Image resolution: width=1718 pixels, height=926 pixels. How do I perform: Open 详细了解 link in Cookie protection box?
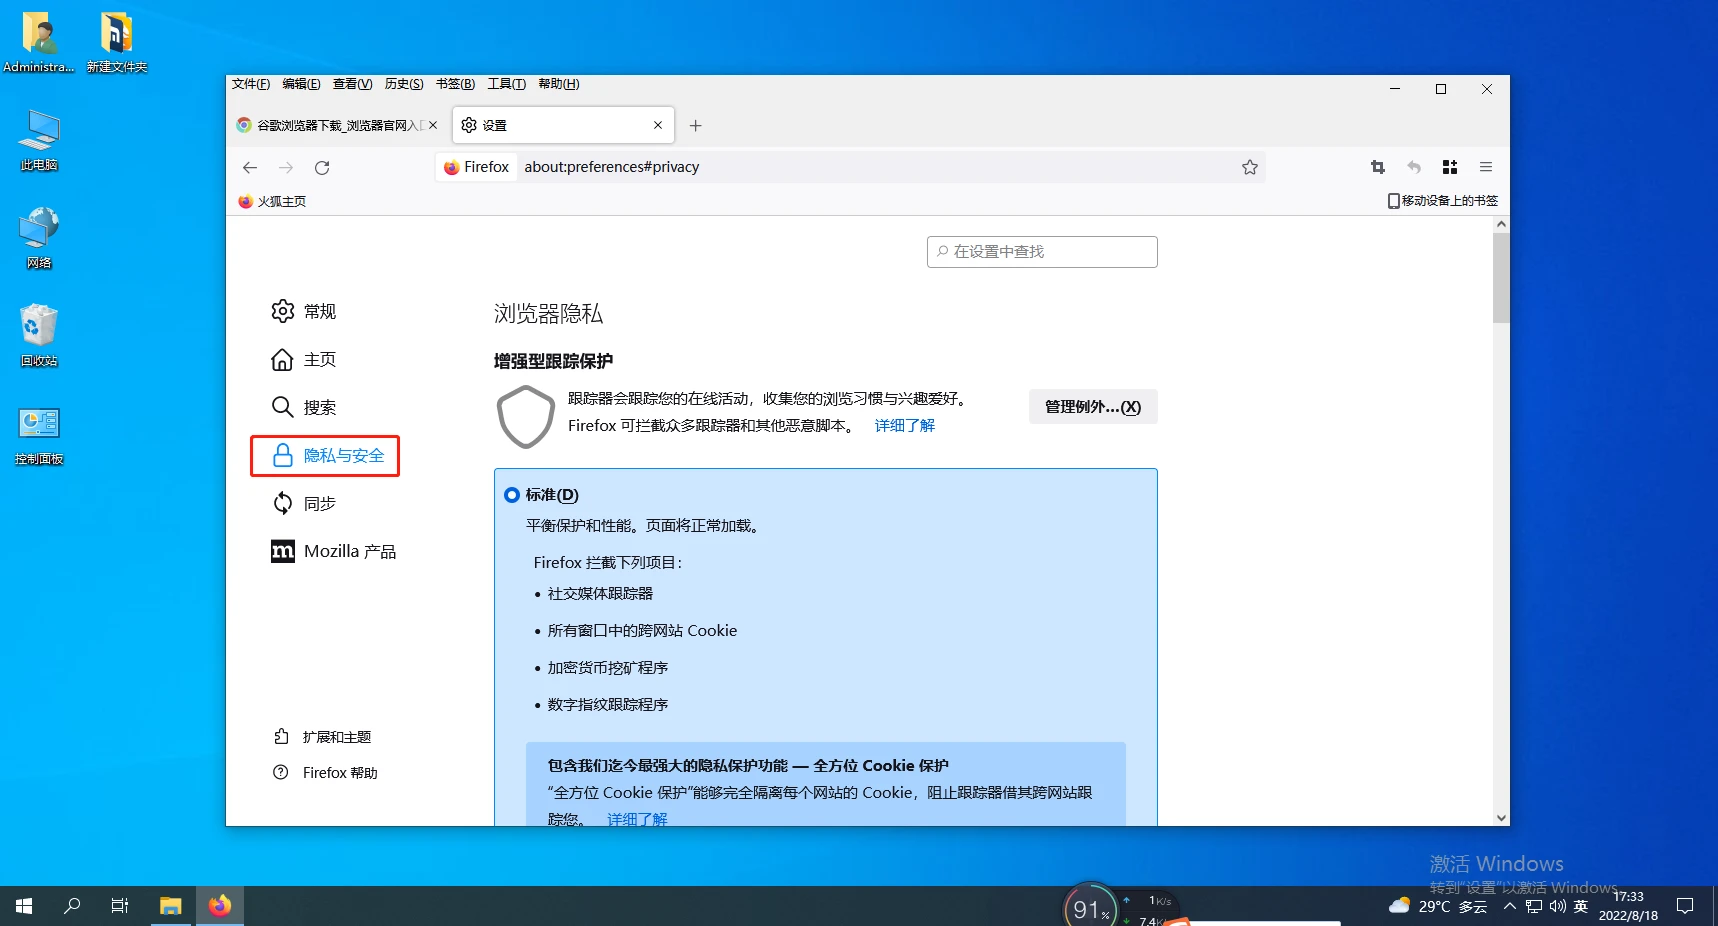(637, 819)
